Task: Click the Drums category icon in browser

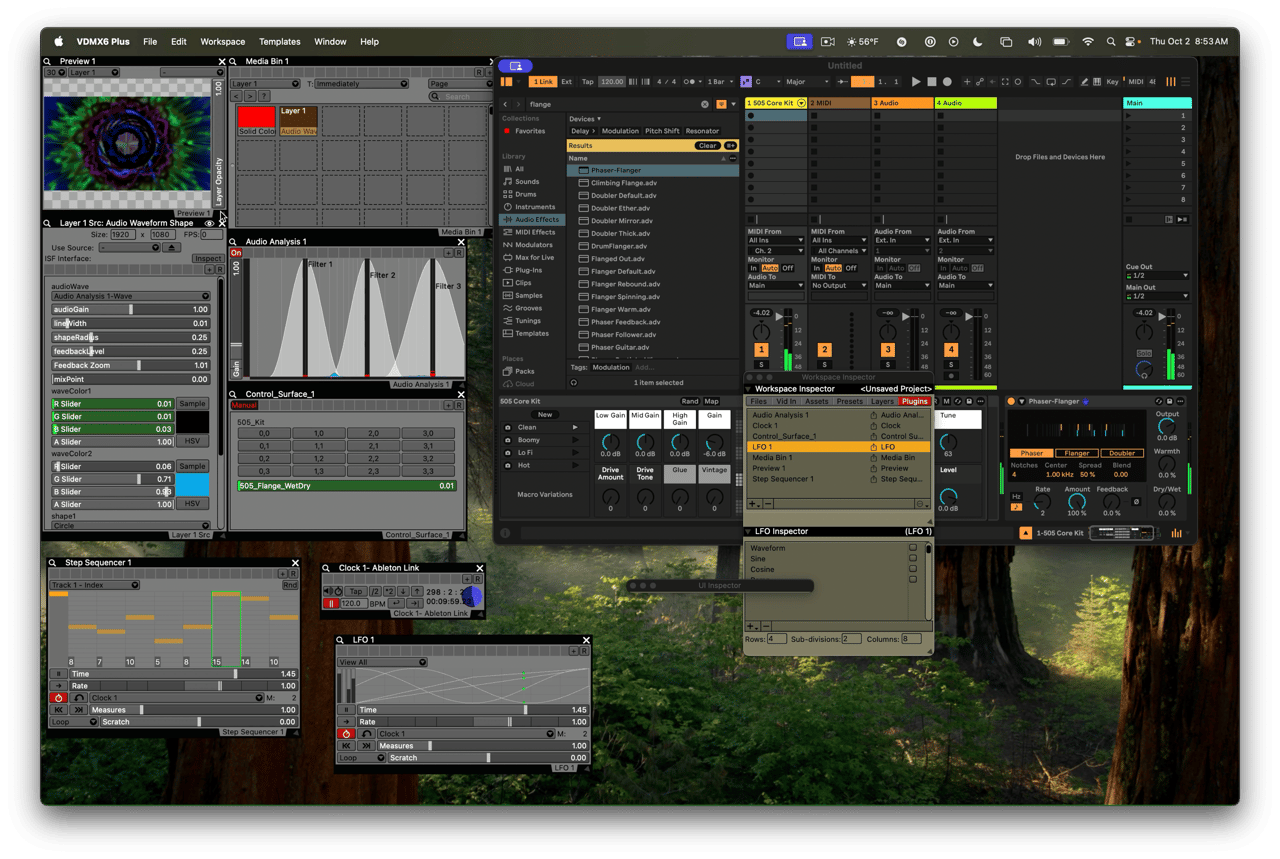Action: pyautogui.click(x=507, y=194)
